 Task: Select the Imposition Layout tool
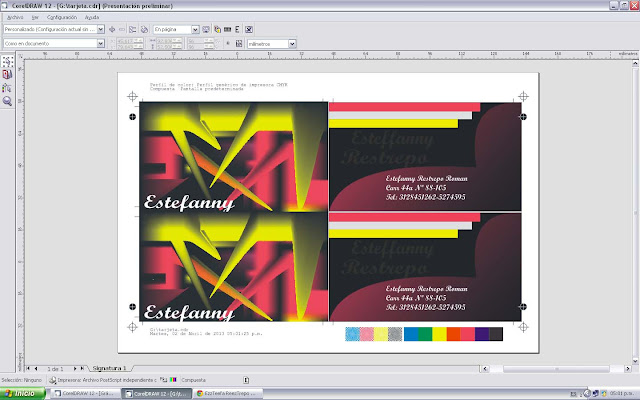[7, 74]
